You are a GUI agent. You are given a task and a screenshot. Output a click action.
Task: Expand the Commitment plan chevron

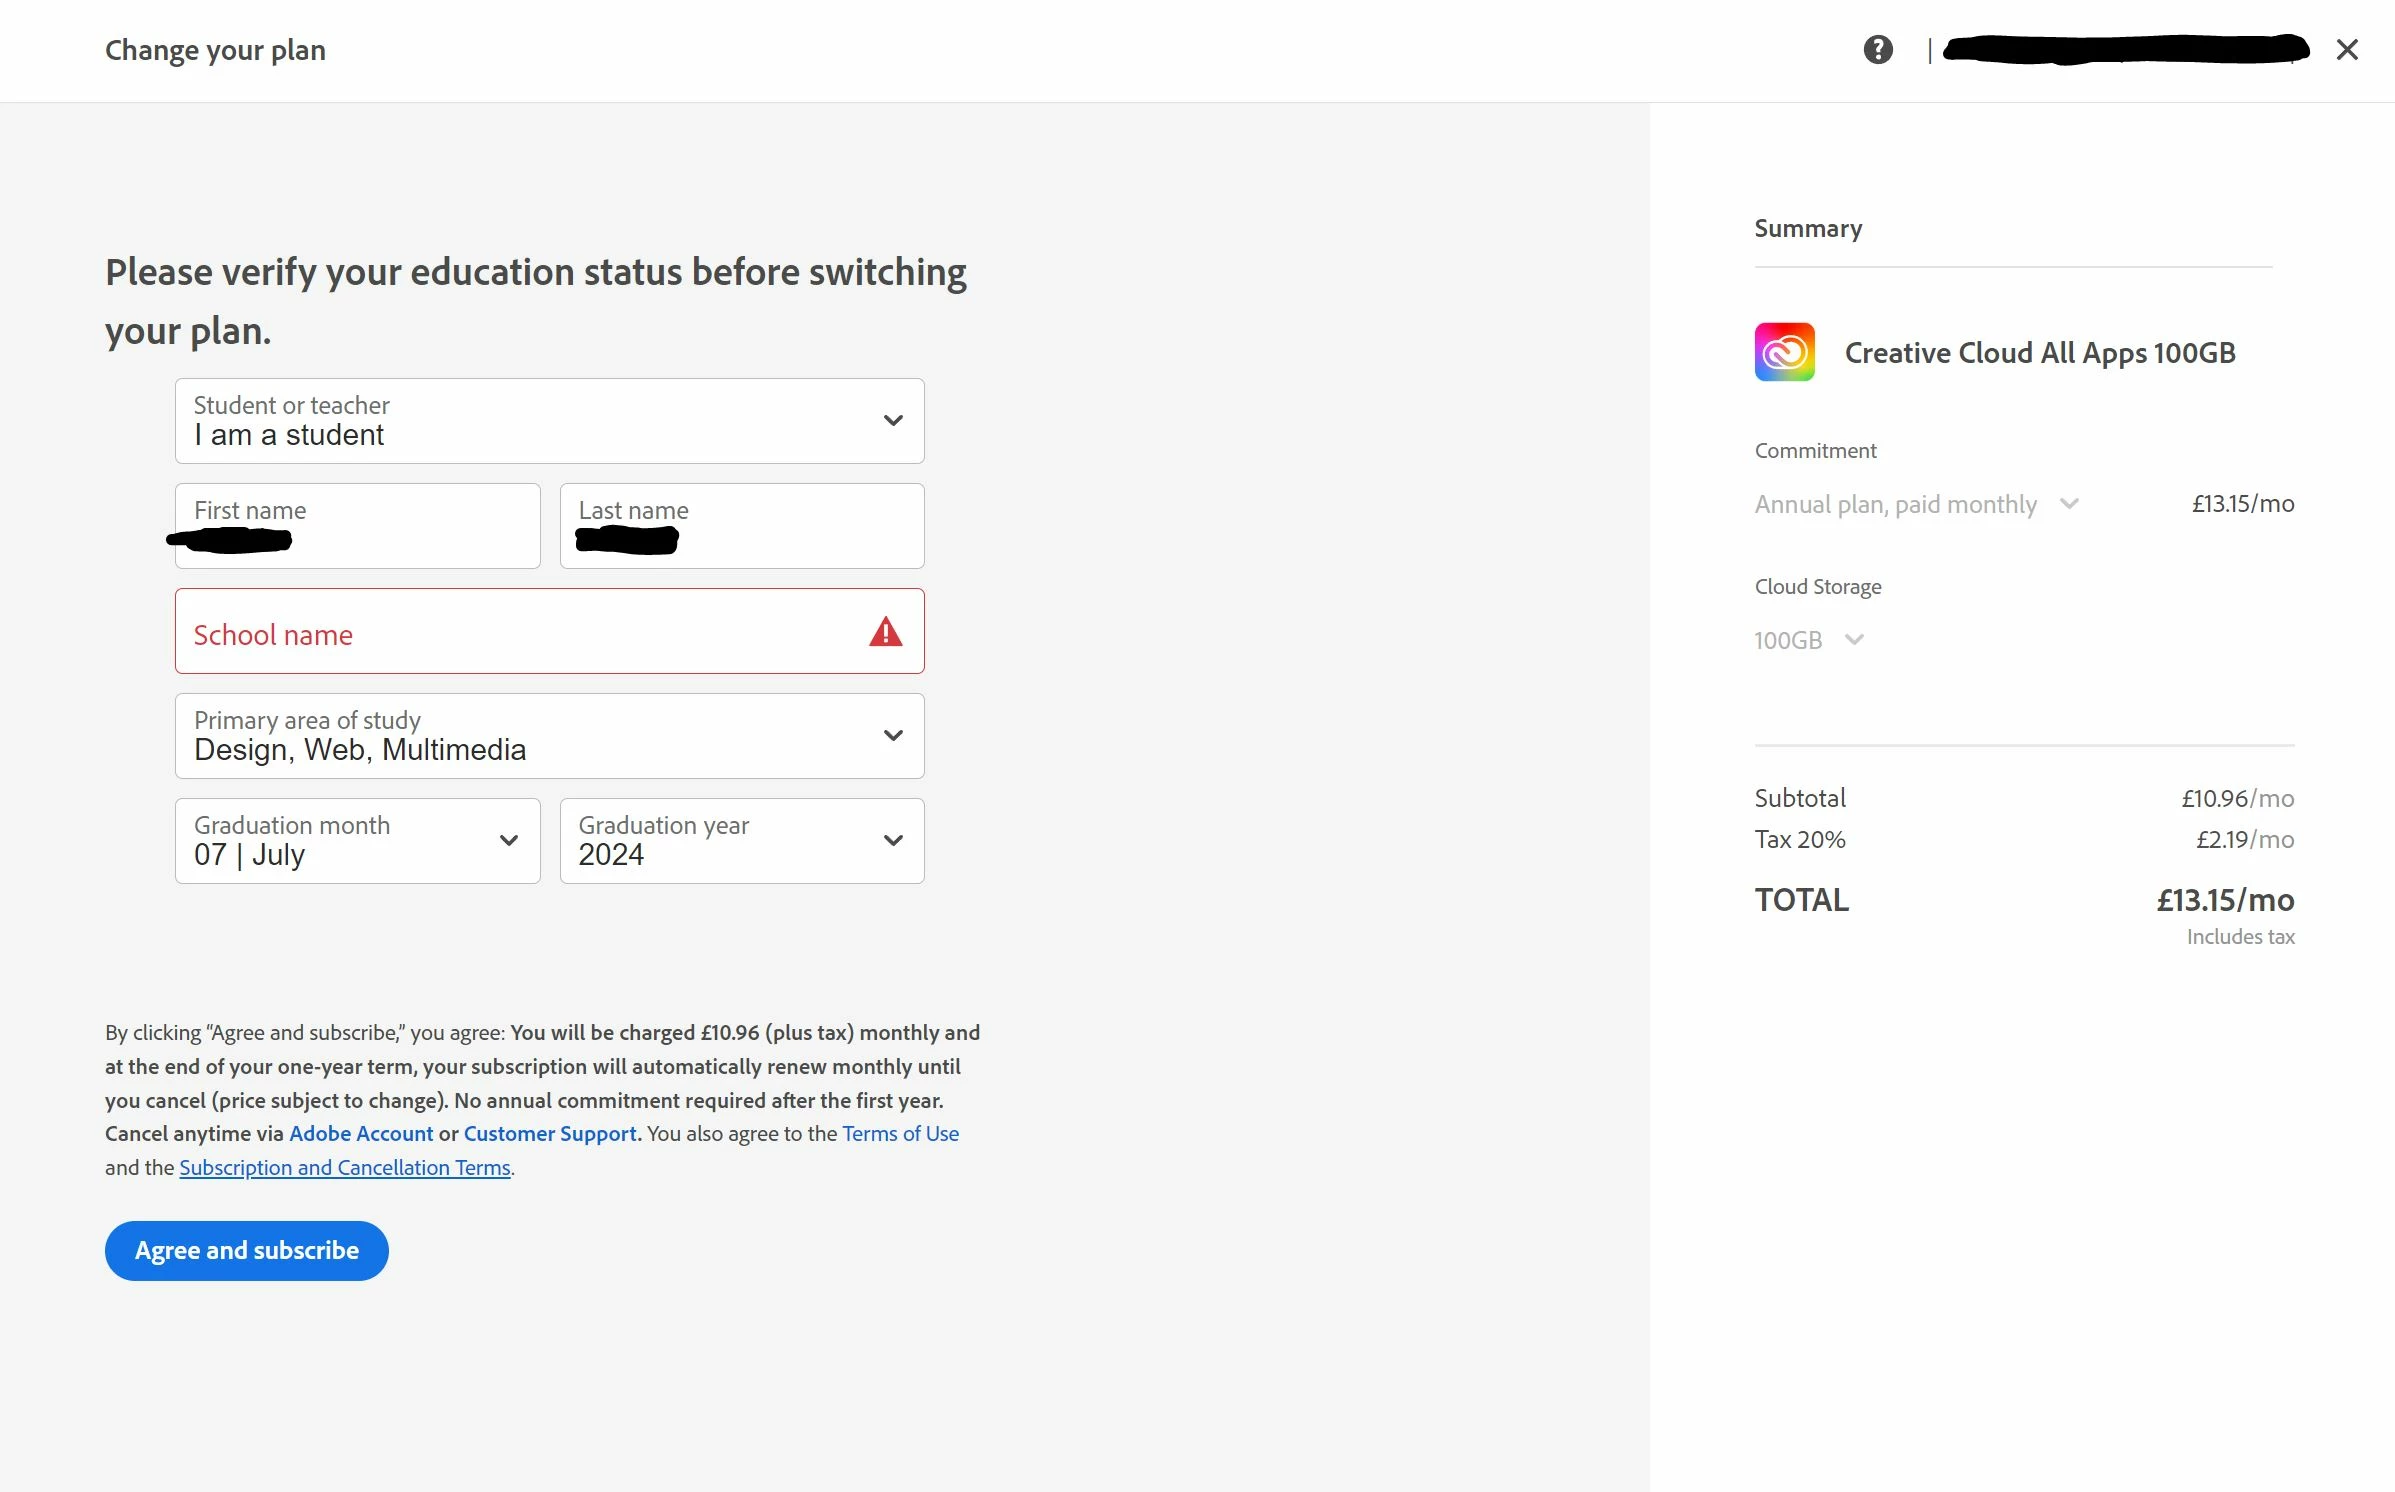[2069, 504]
